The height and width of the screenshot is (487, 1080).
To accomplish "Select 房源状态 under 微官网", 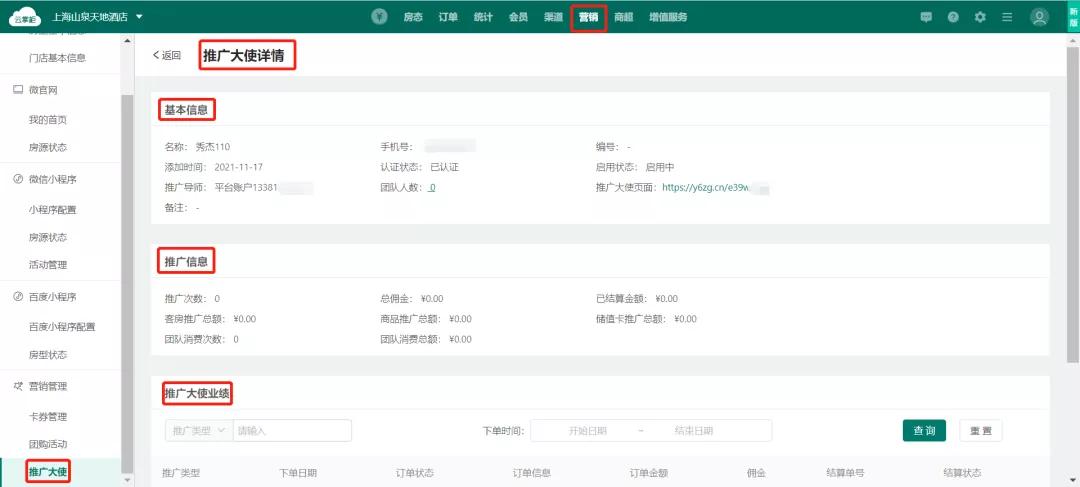I will (x=48, y=147).
